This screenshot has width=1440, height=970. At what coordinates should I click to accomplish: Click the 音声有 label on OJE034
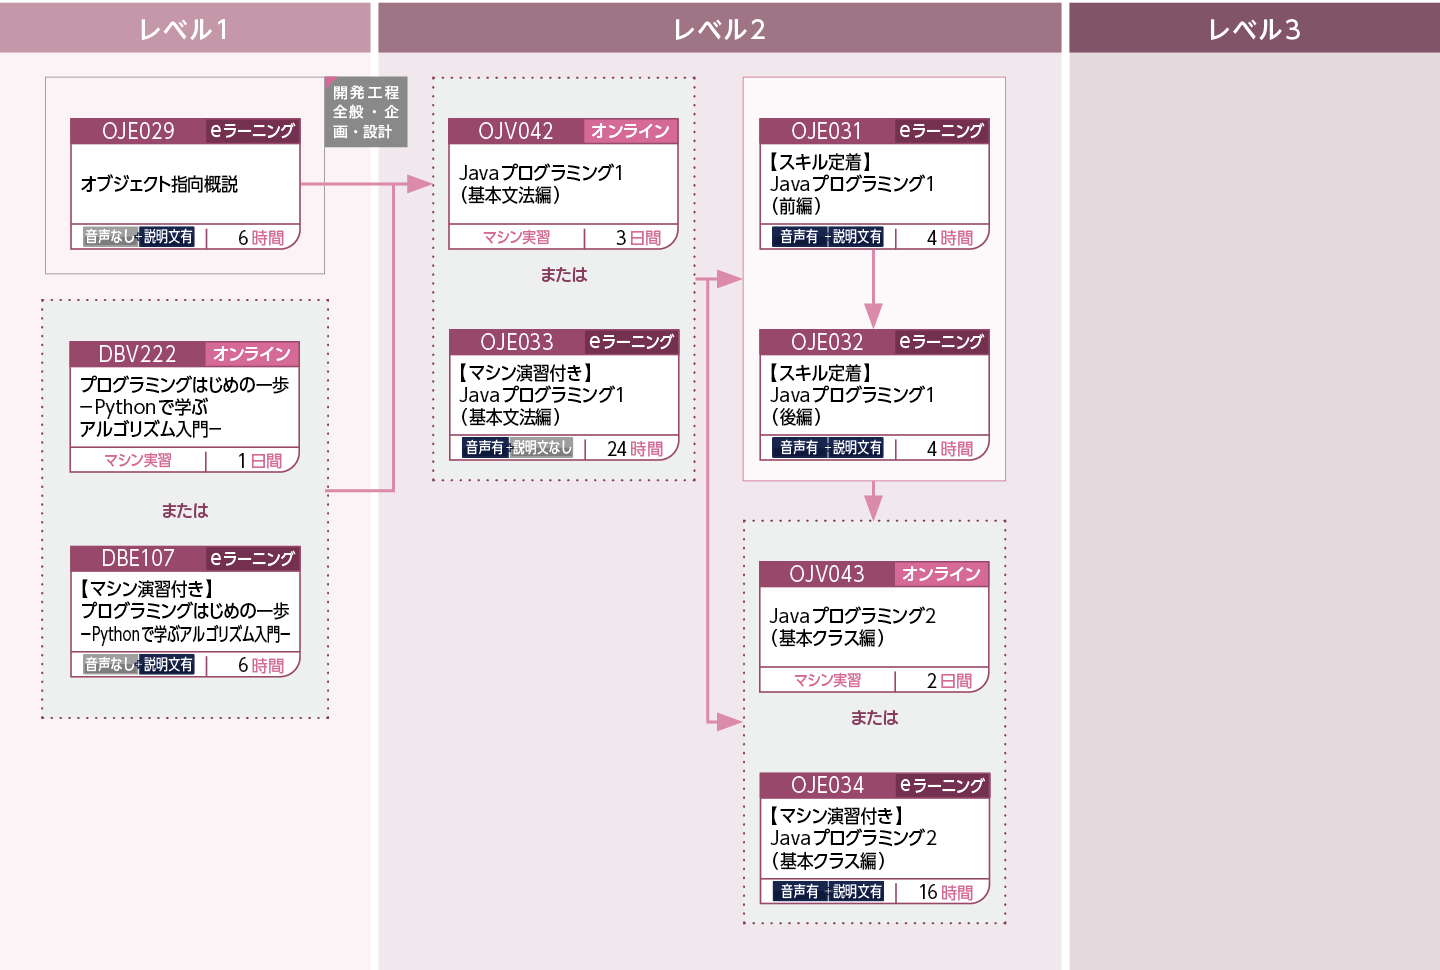pos(799,891)
